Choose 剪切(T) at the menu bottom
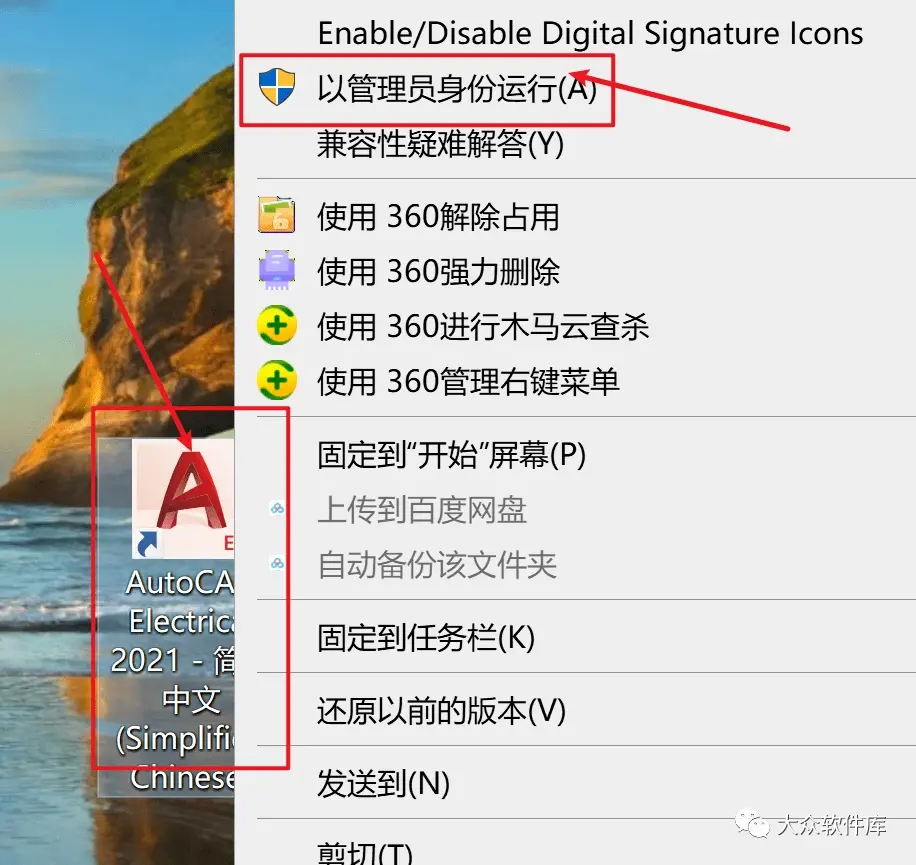 365,852
